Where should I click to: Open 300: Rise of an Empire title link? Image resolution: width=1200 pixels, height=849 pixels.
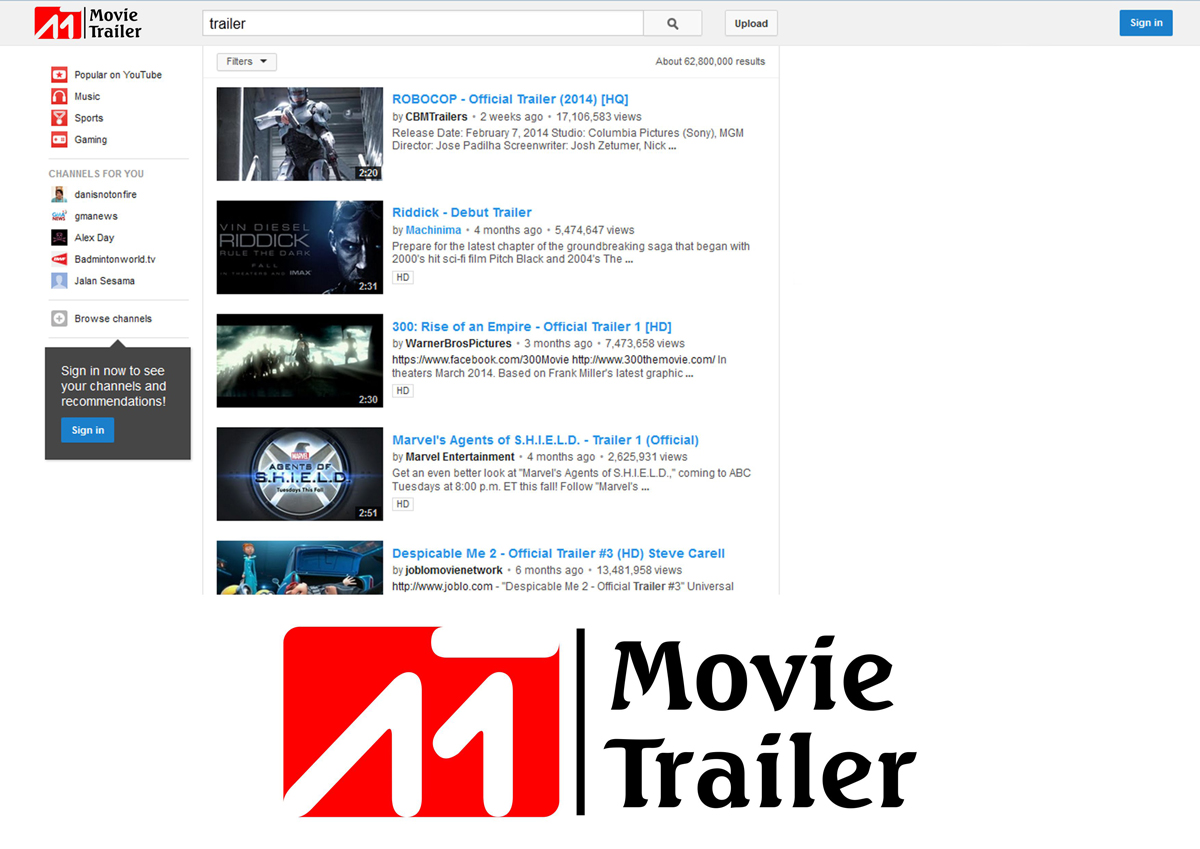click(532, 326)
